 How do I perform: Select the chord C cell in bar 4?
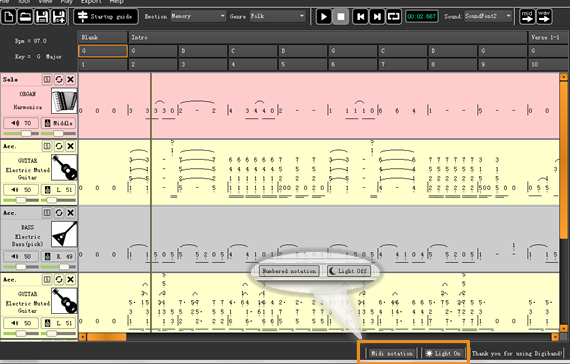253,51
